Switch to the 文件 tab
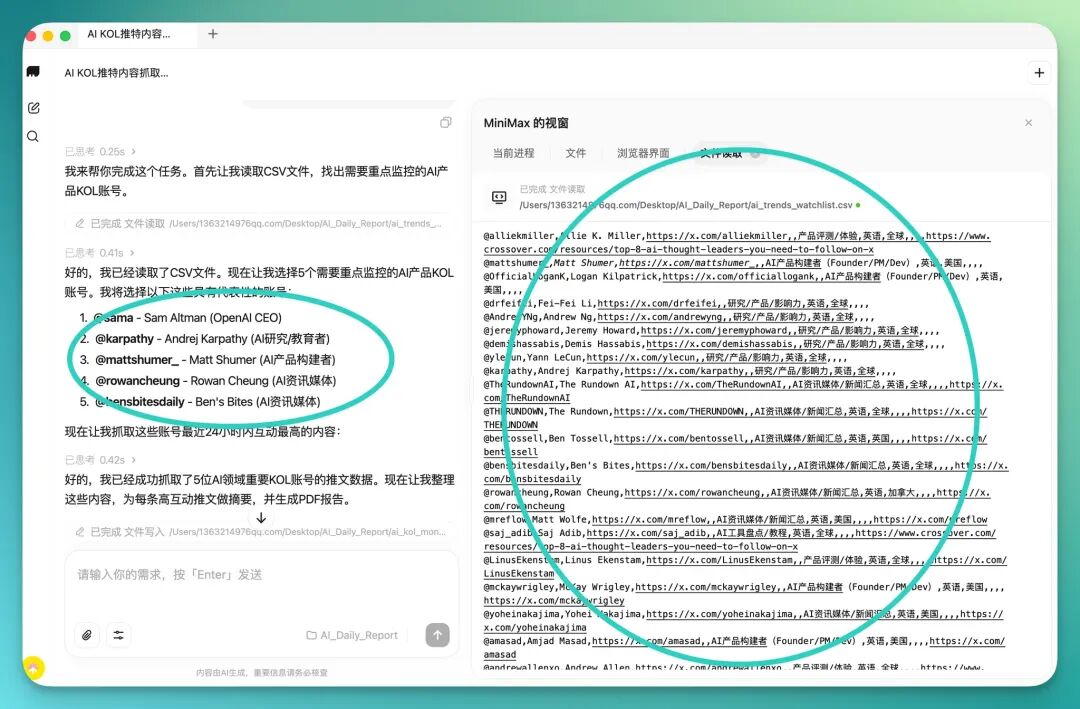 point(576,153)
